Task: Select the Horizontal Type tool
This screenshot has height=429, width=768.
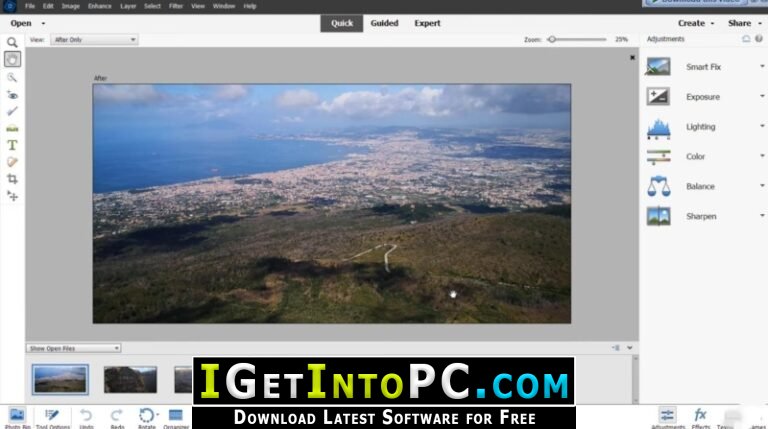Action: point(12,145)
